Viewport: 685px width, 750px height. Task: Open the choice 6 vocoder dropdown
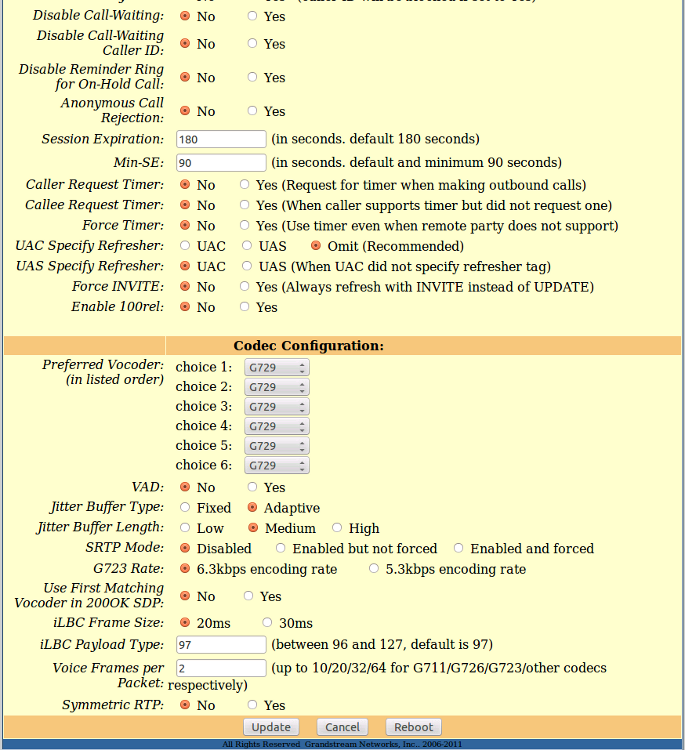pyautogui.click(x=277, y=465)
